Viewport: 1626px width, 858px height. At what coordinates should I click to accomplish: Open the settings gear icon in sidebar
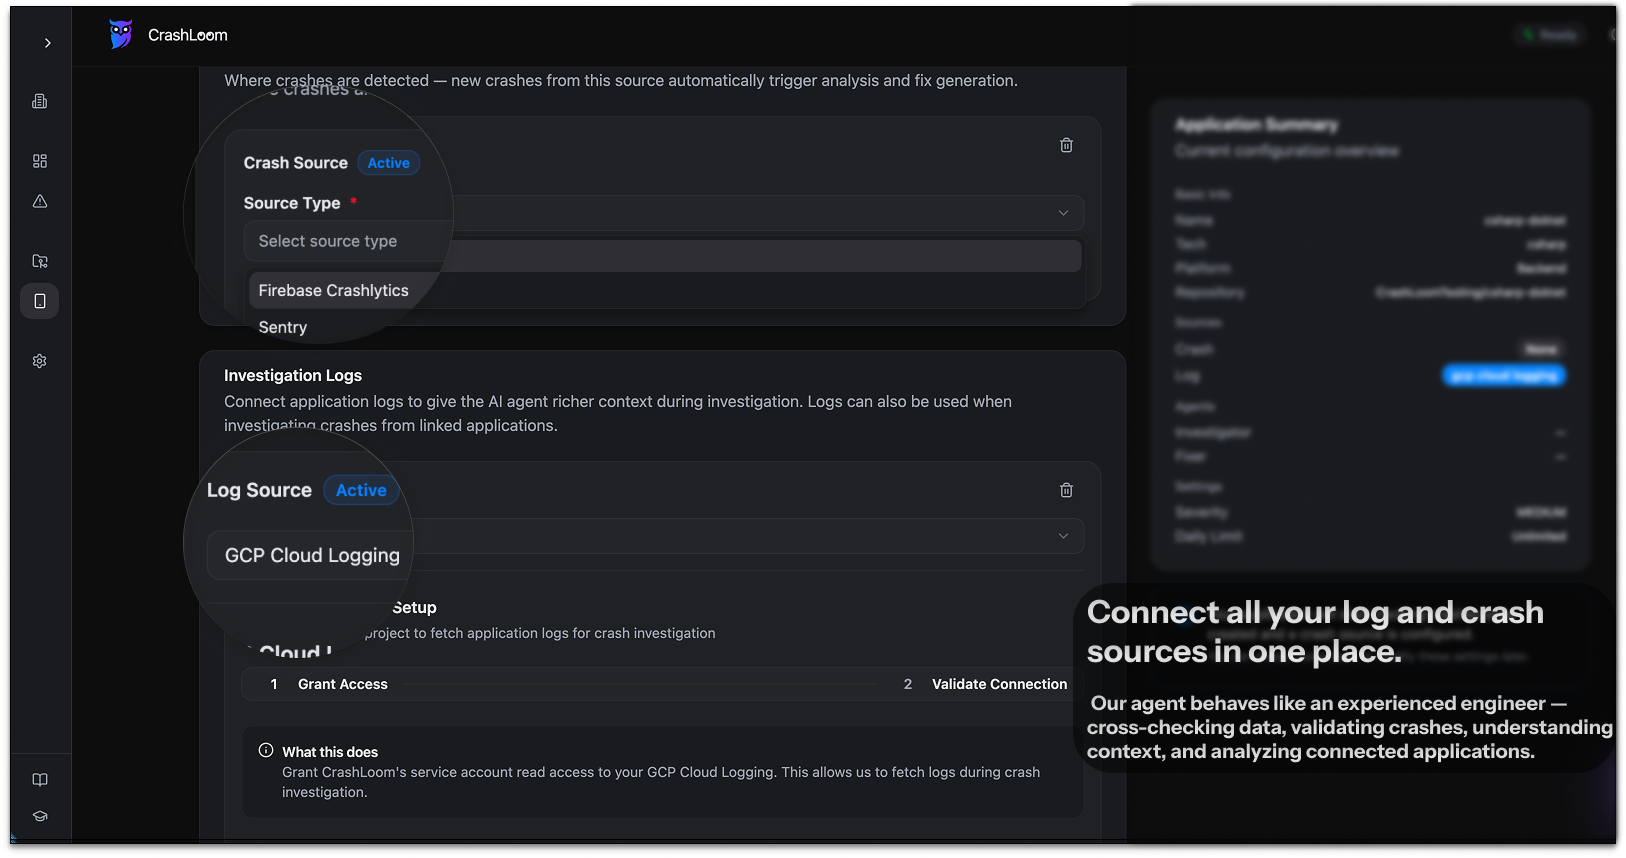tap(40, 361)
